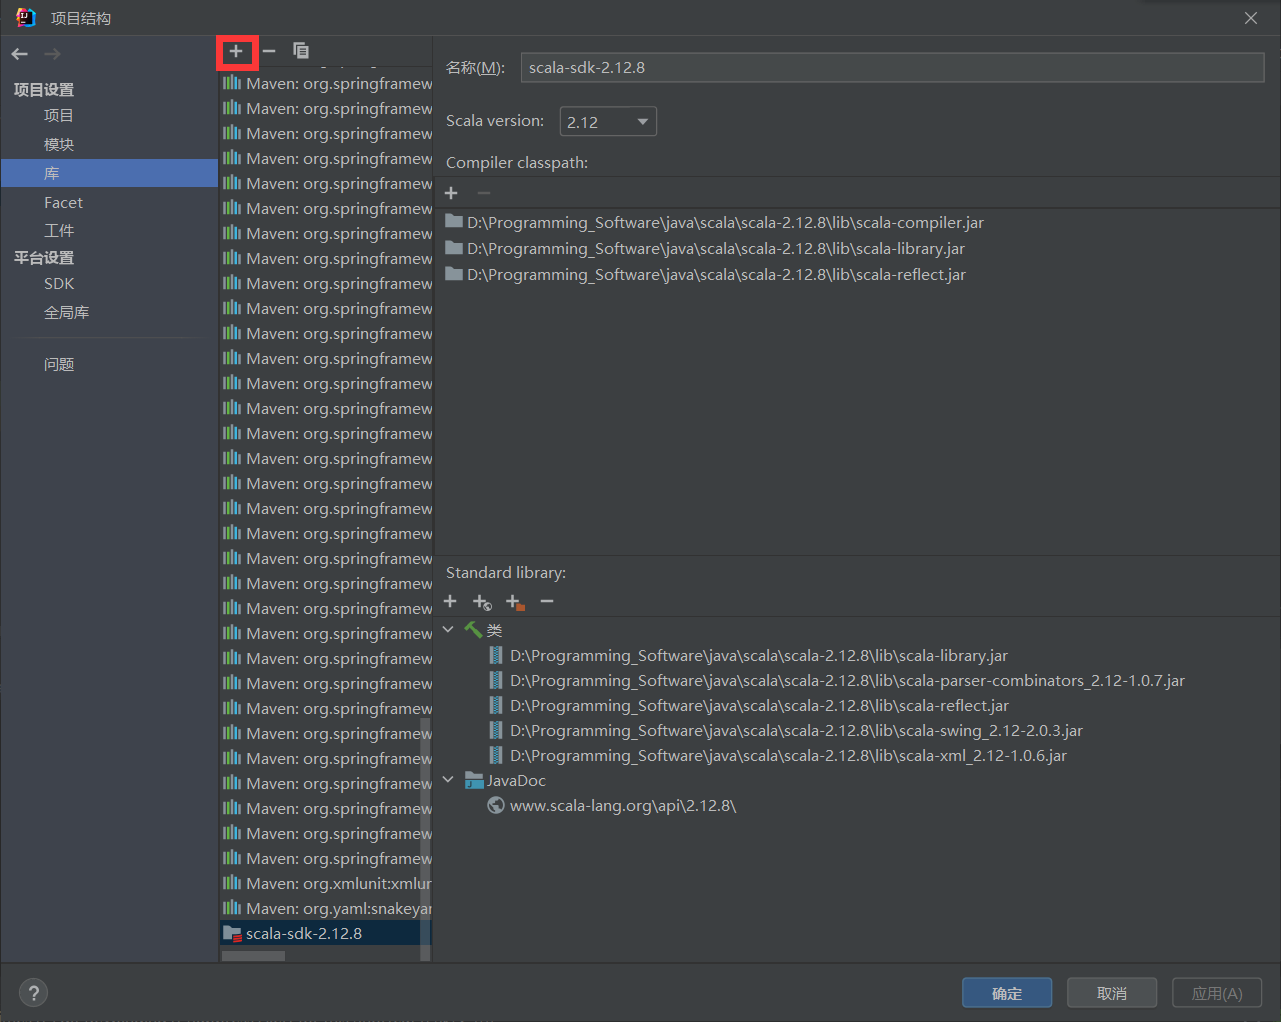Remove entry from Compiler classpath
Viewport: 1281px width, 1022px height.
click(484, 193)
